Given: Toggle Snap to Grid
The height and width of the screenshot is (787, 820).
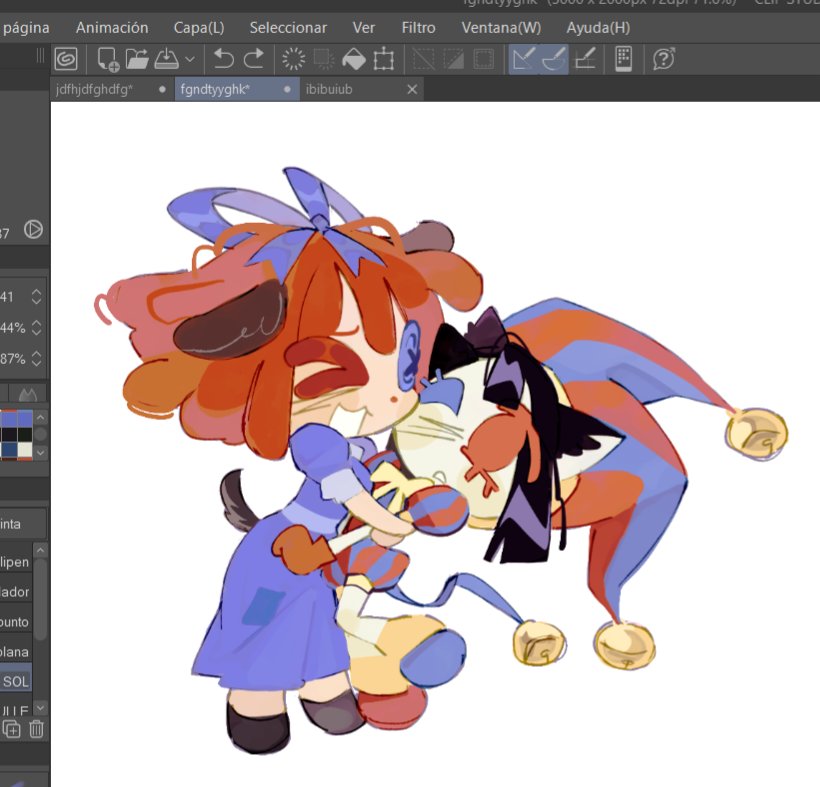Looking at the screenshot, I should (x=585, y=59).
